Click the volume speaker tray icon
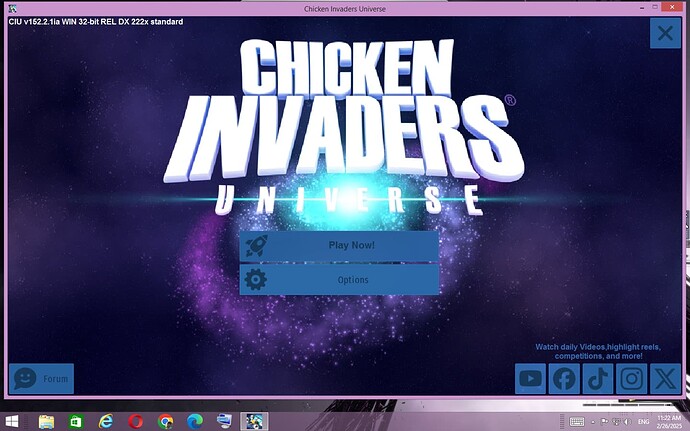 coord(627,421)
